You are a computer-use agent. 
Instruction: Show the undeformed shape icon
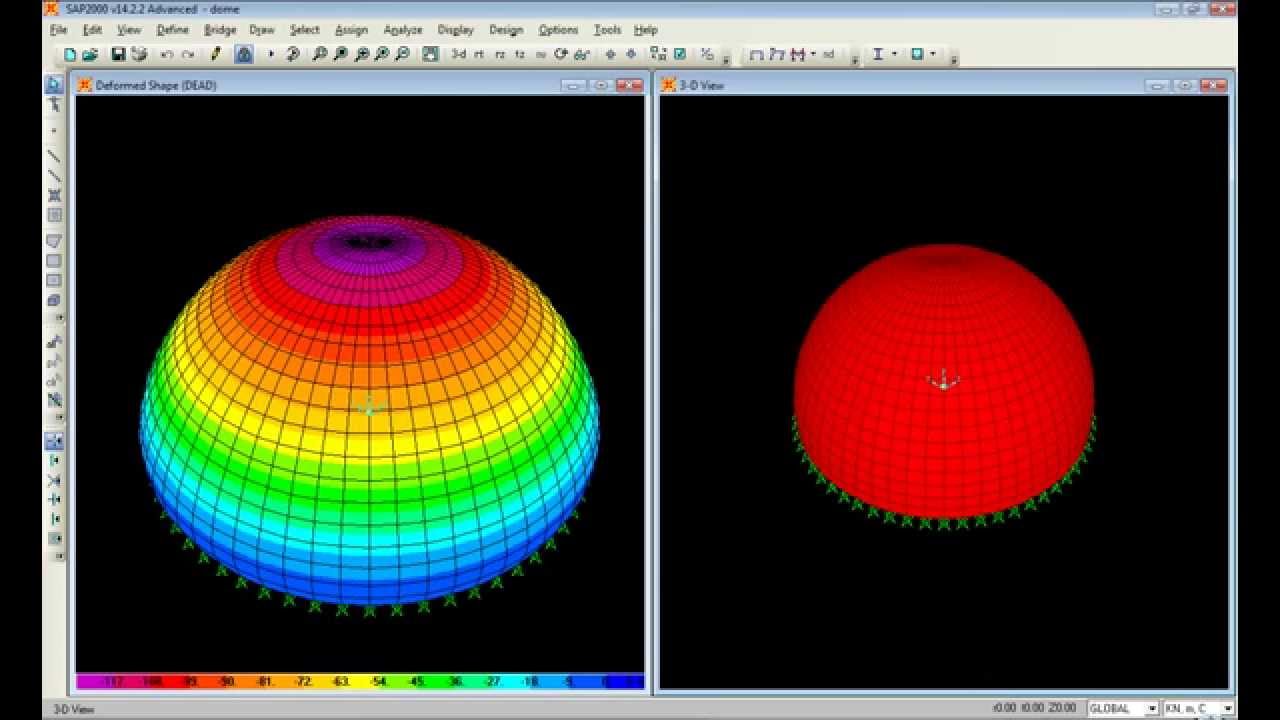pos(757,55)
